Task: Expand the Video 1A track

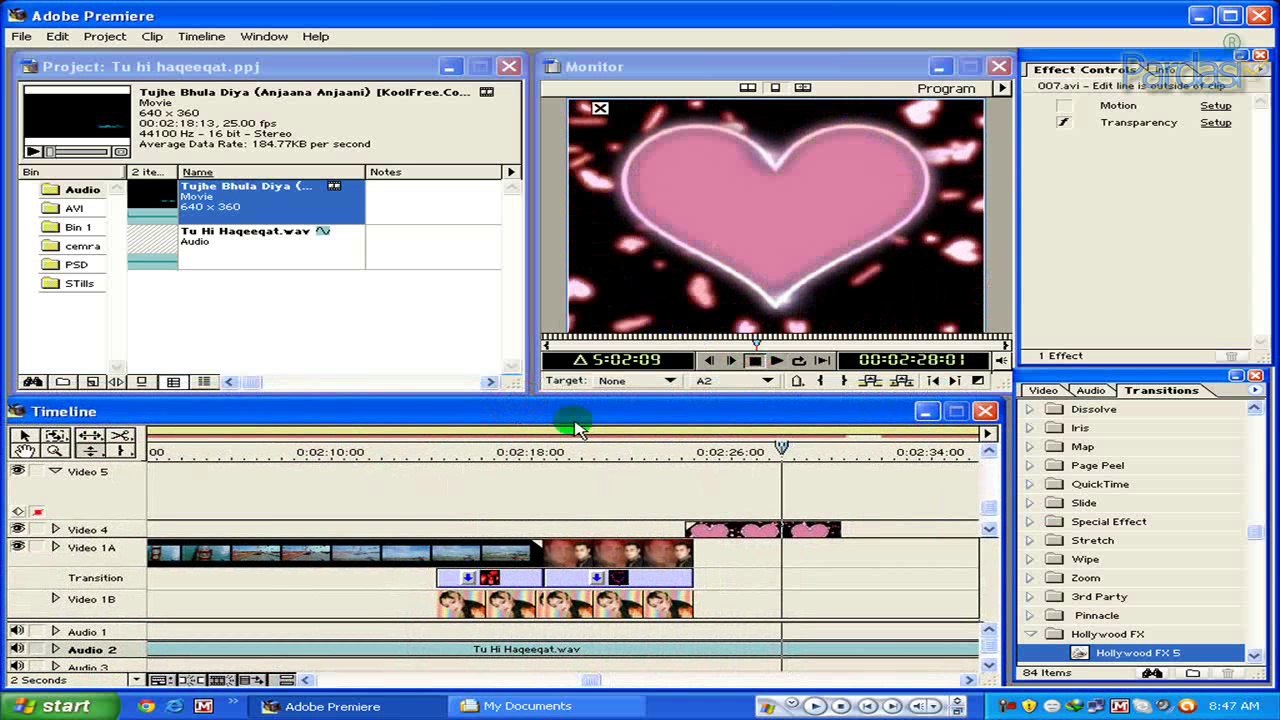Action: [55, 547]
